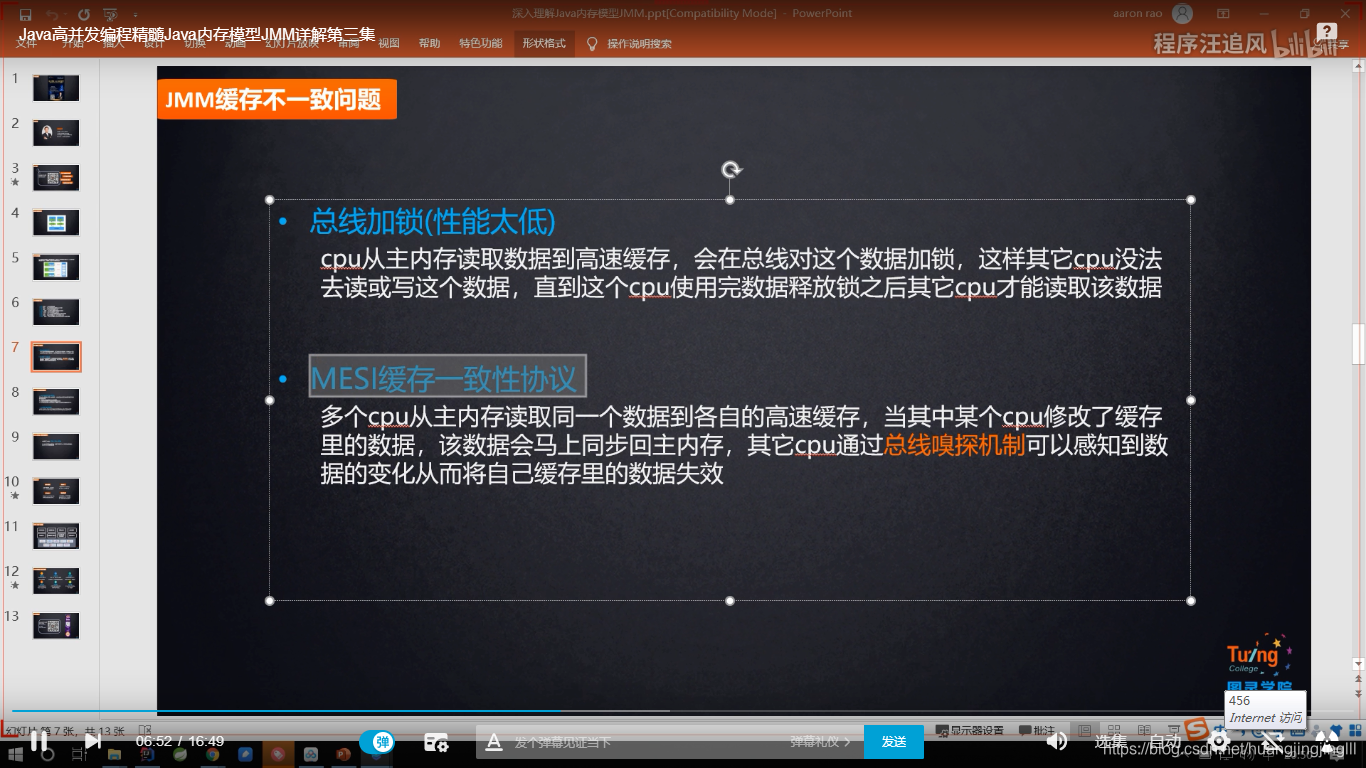This screenshot has height=768, width=1366.
Task: Select slide 1 thumbnail
Action: point(56,88)
